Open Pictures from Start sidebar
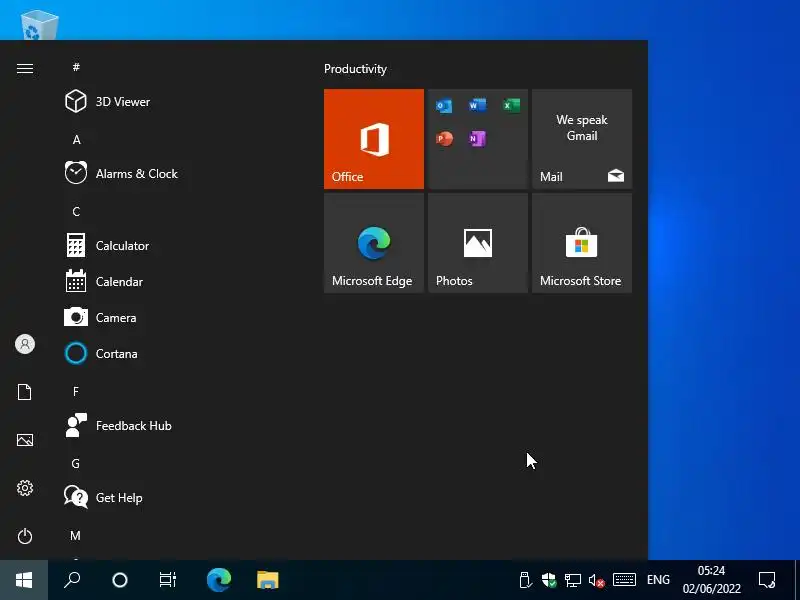 (24, 440)
